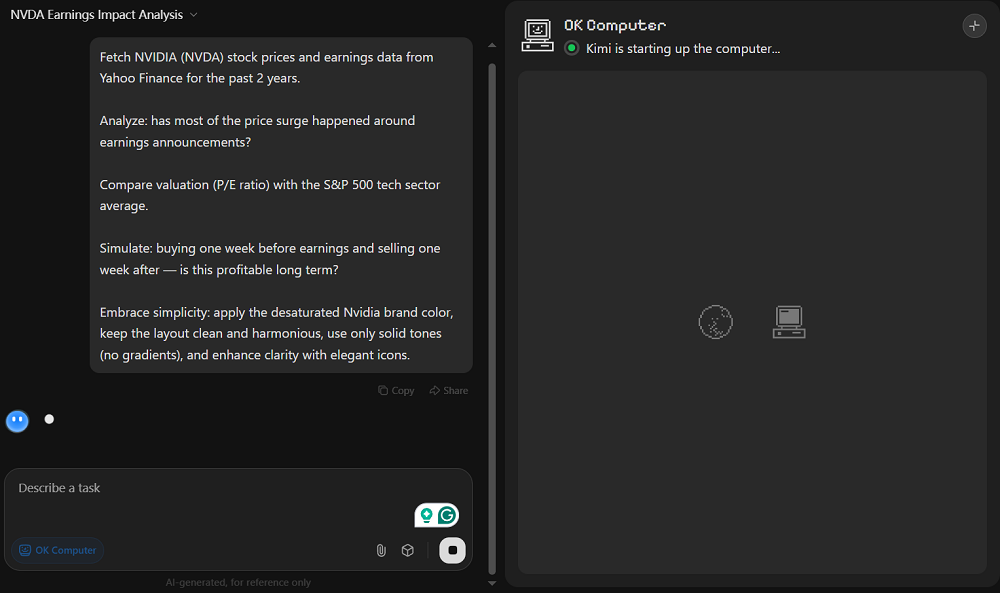Click the Grammarly G icon
The width and height of the screenshot is (1000, 593).
[x=447, y=515]
